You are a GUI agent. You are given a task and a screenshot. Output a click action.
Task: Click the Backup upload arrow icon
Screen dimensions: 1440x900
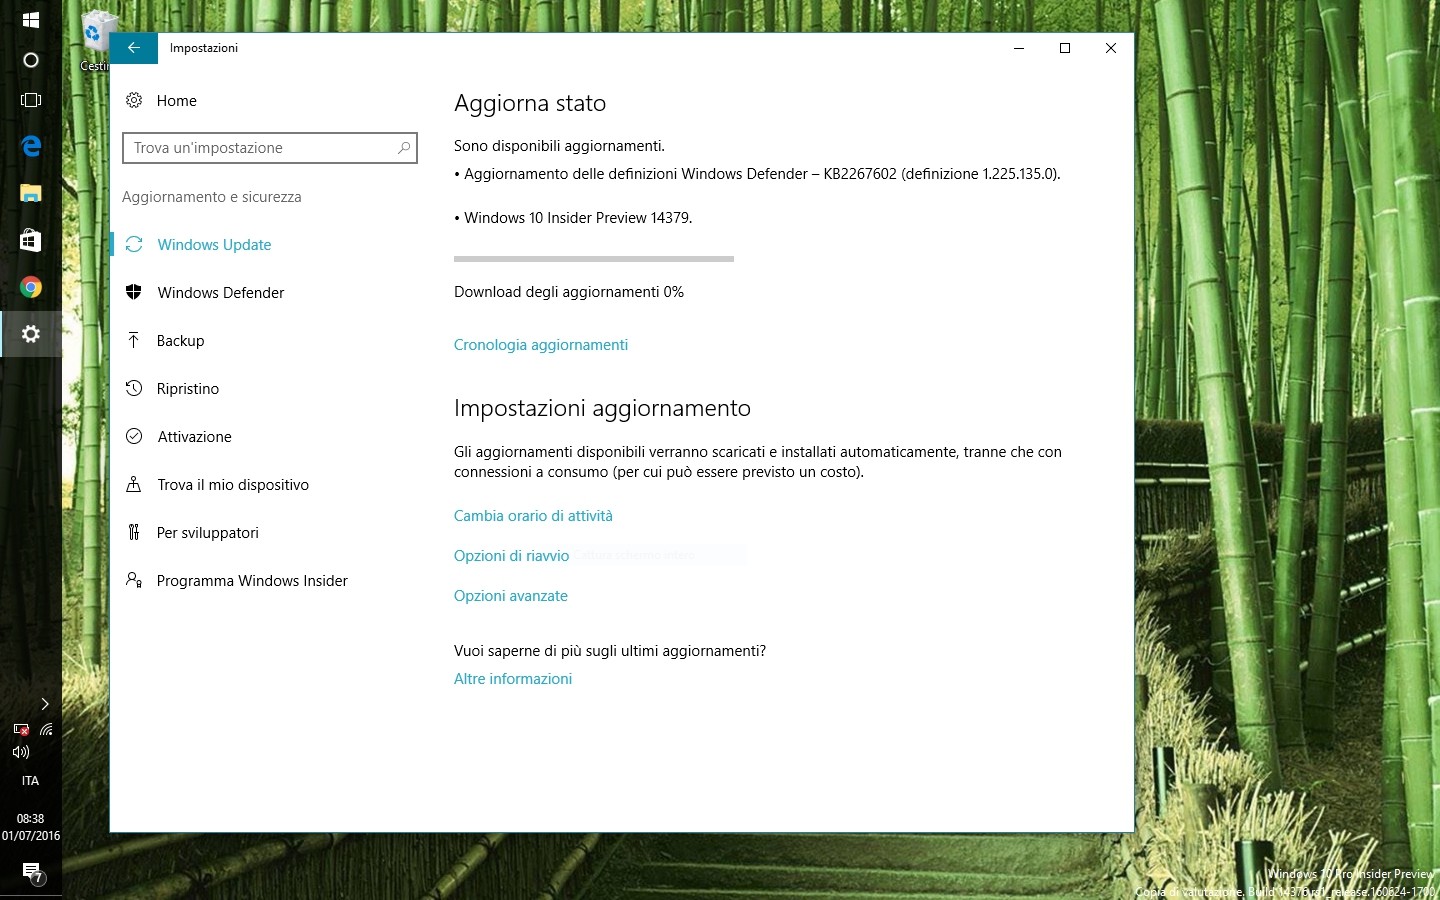pos(134,340)
